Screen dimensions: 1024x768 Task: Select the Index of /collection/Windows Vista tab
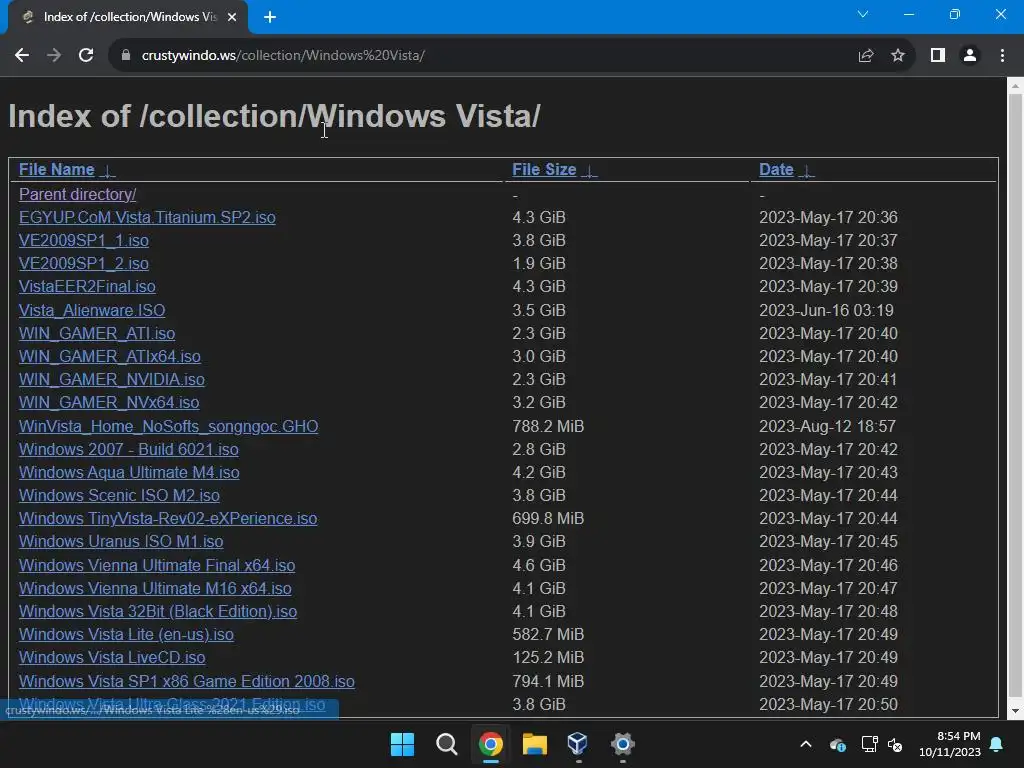128,17
